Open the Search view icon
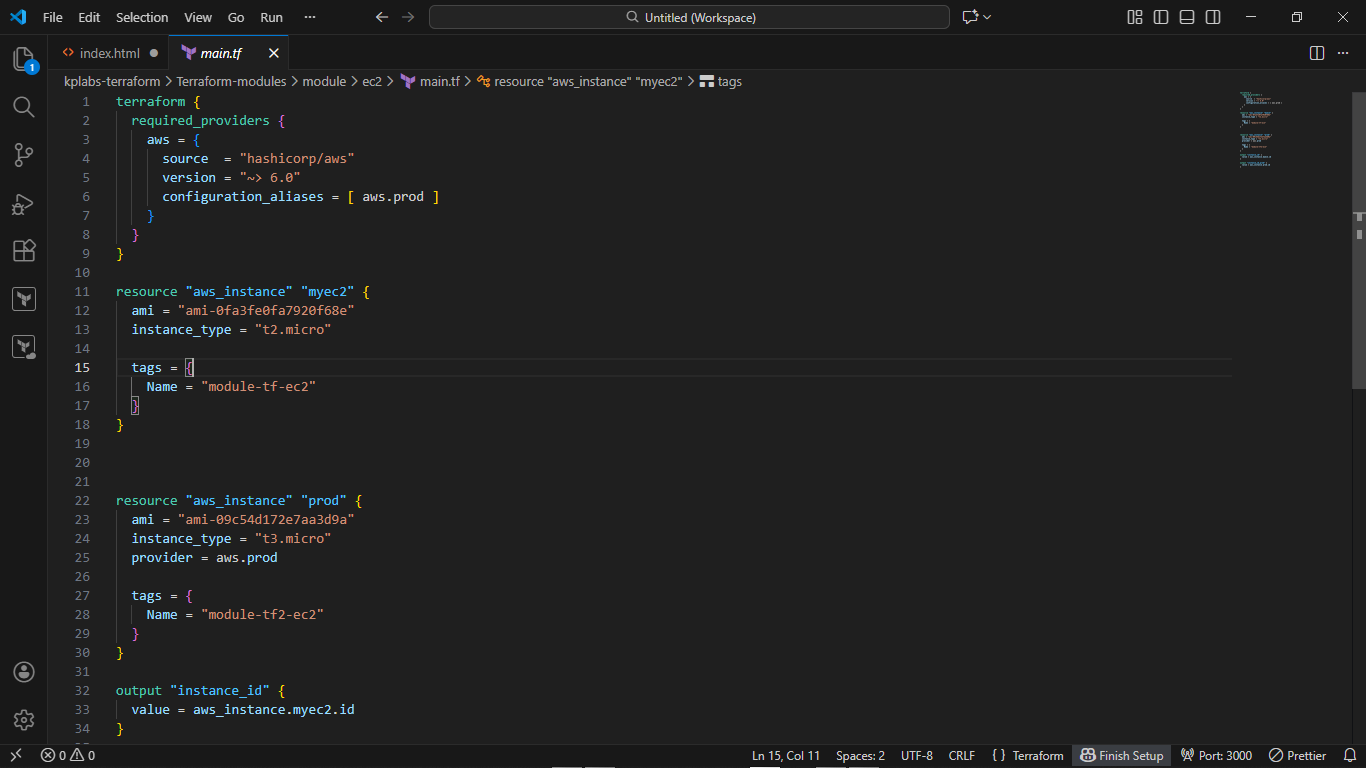This screenshot has width=1366, height=768. (24, 107)
